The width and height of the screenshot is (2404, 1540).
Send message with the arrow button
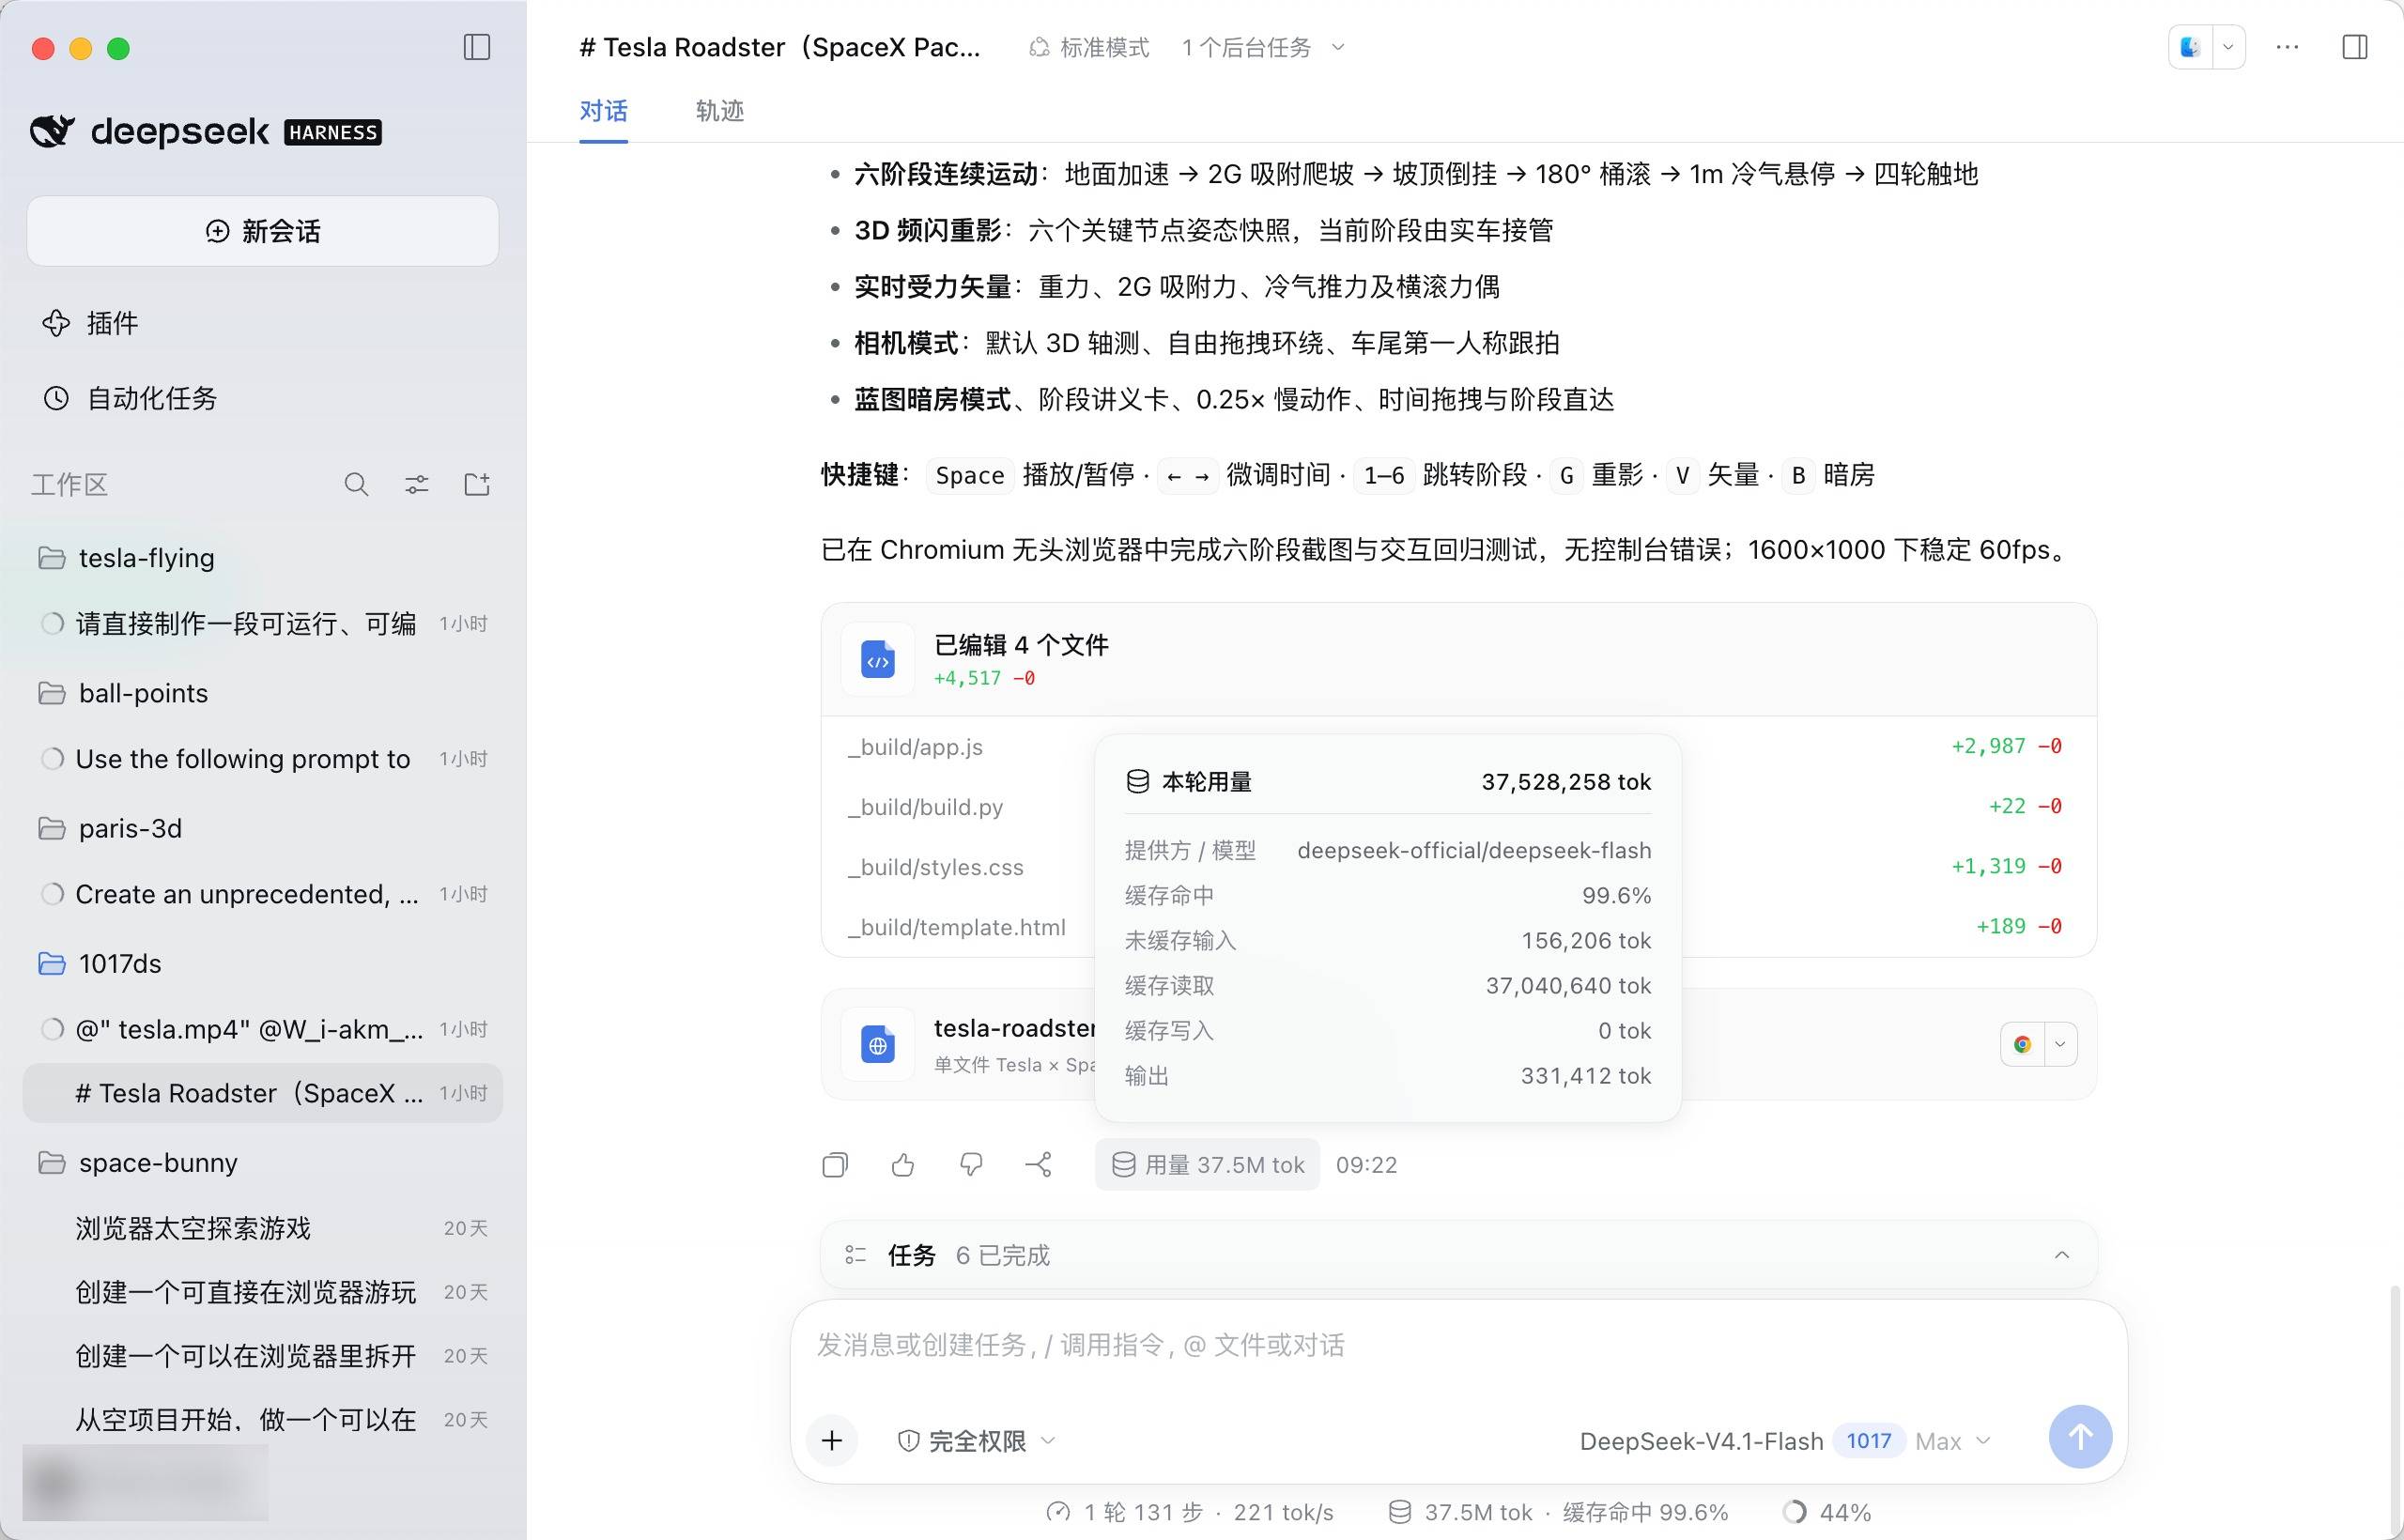[2080, 1437]
